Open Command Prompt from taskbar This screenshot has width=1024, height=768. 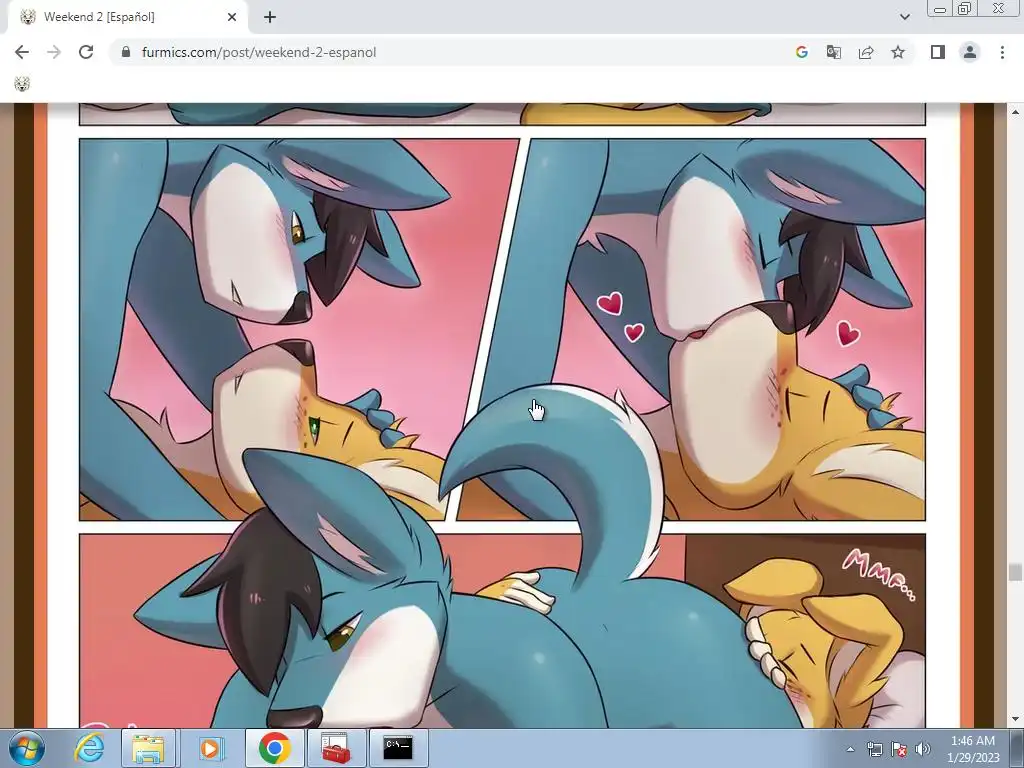(398, 748)
